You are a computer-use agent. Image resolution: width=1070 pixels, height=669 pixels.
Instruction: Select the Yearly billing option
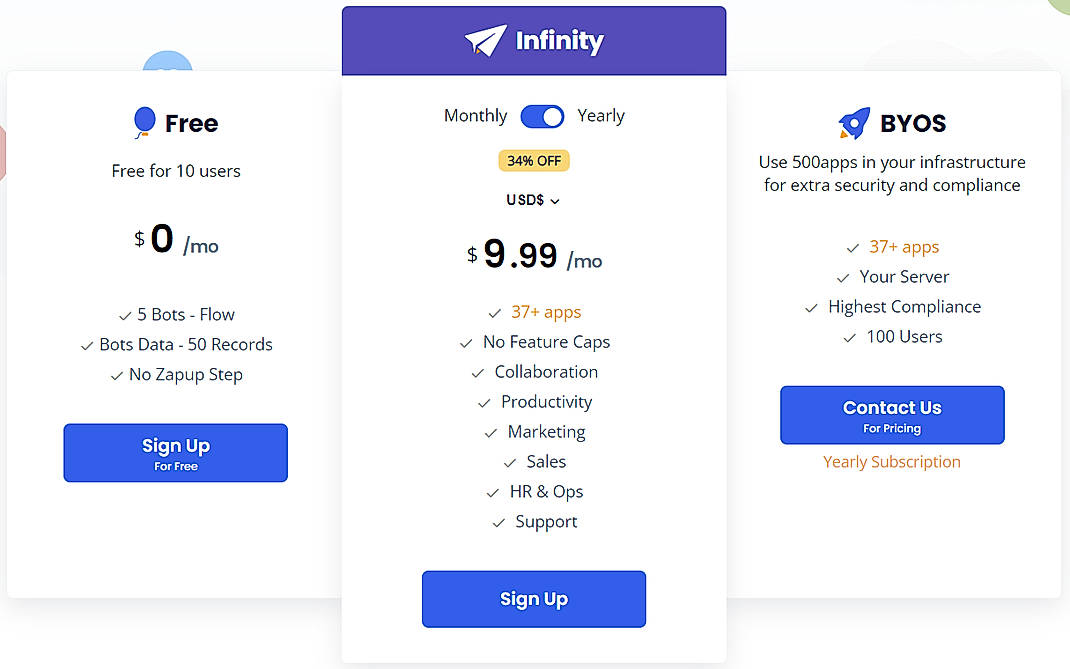pyautogui.click(x=601, y=116)
